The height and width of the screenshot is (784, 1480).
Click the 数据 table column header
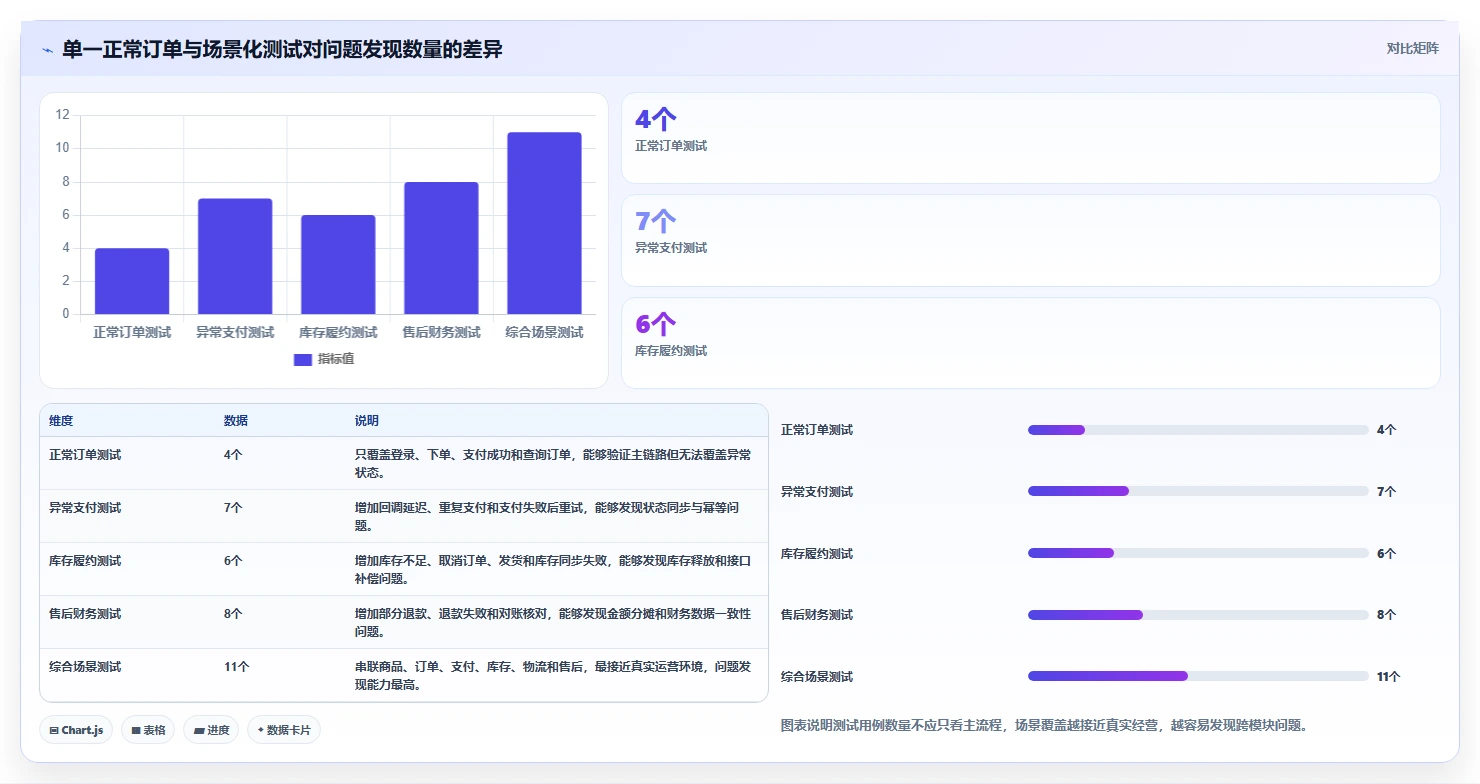pos(236,421)
